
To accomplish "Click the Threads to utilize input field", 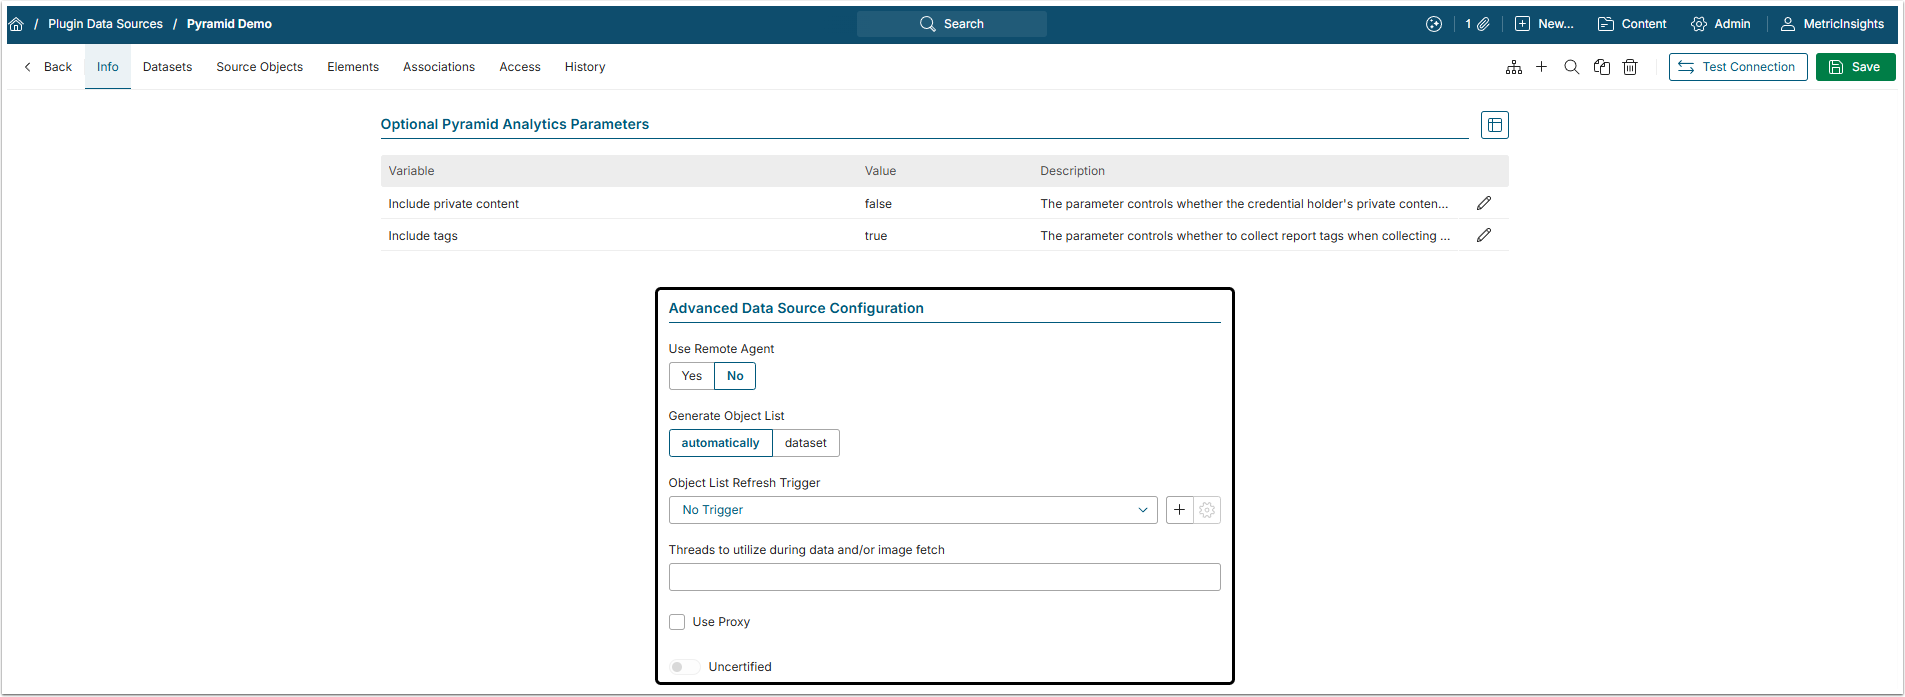I will tap(944, 577).
